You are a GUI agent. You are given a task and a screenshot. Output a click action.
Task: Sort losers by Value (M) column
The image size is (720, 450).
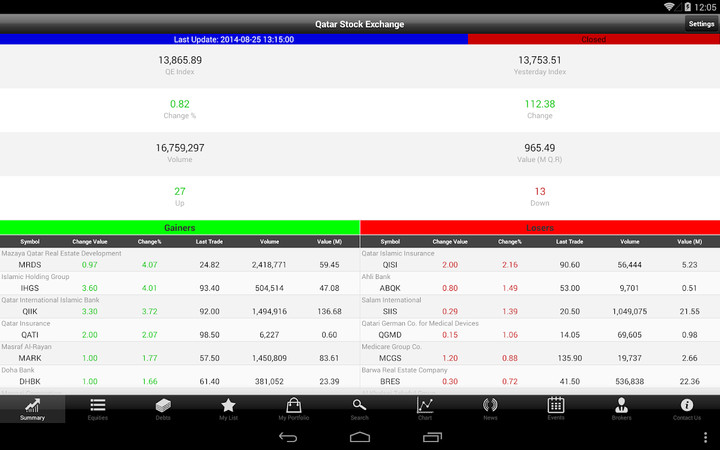click(x=689, y=242)
